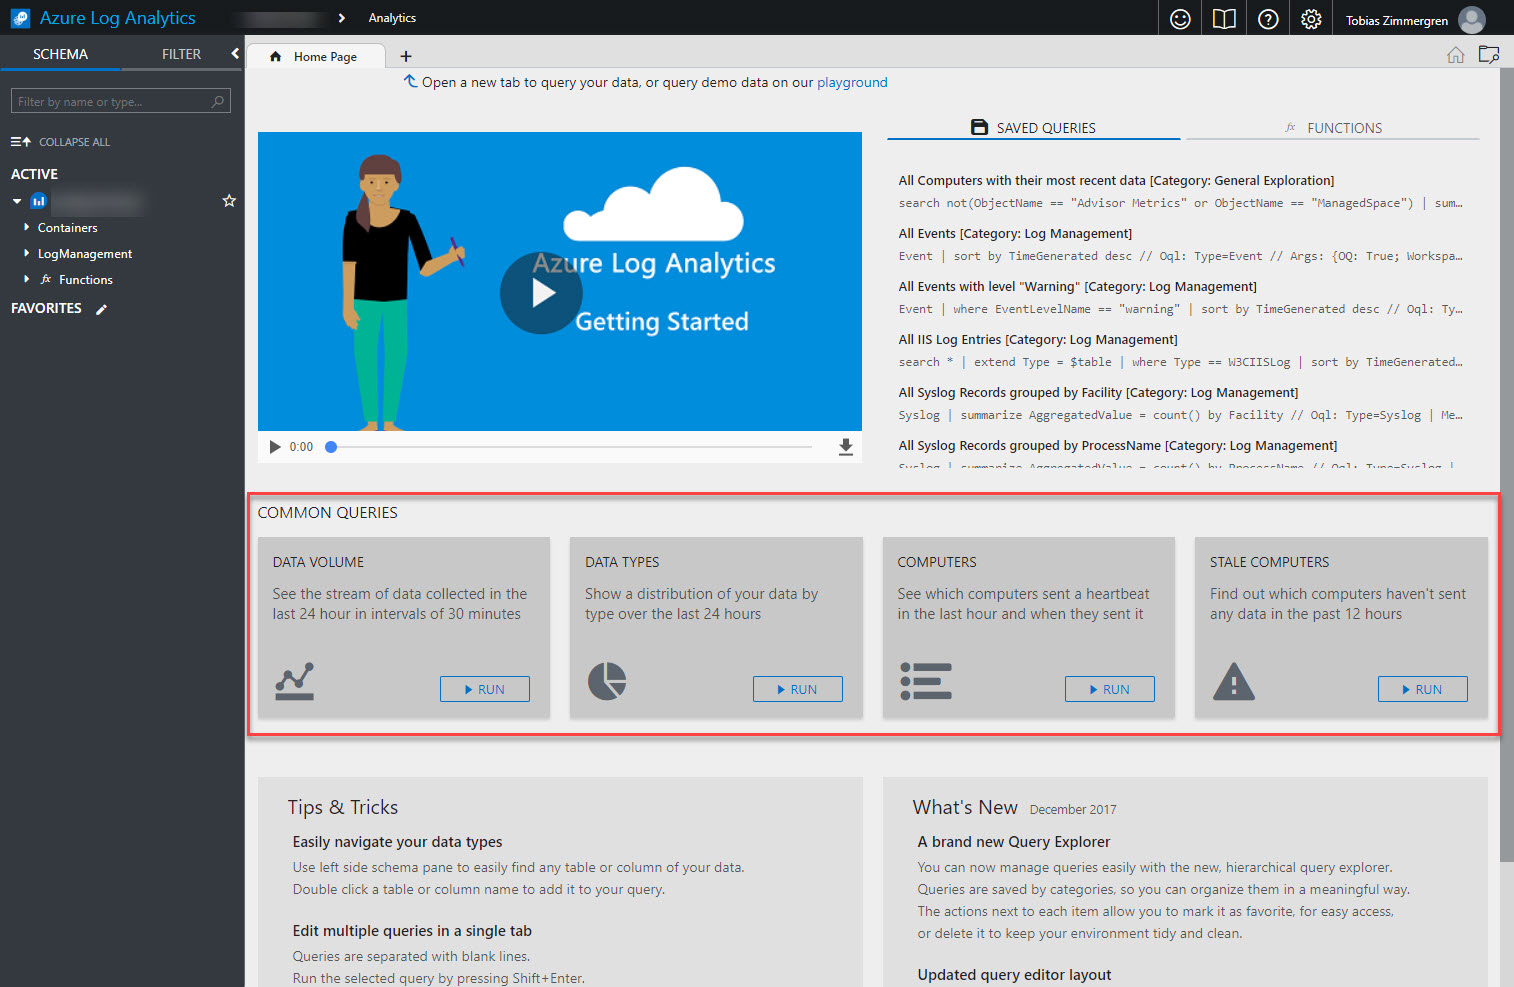
Task: Click the pencil to edit Favorites
Action: click(x=101, y=309)
